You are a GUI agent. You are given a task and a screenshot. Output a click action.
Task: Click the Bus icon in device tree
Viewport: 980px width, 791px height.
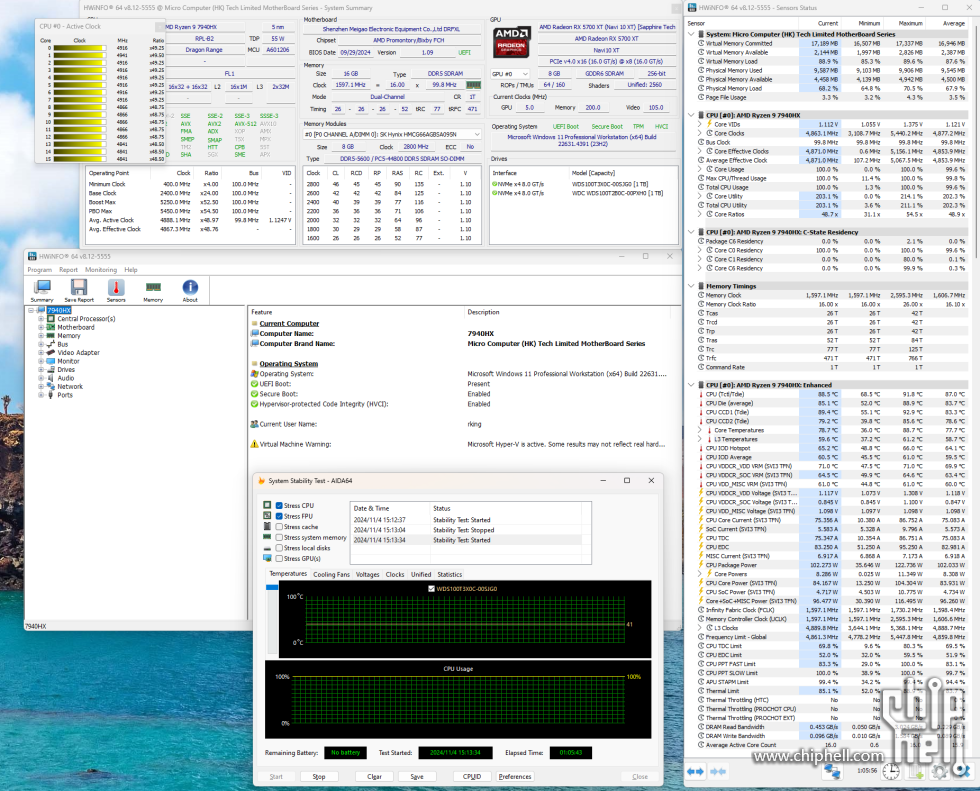[51, 344]
